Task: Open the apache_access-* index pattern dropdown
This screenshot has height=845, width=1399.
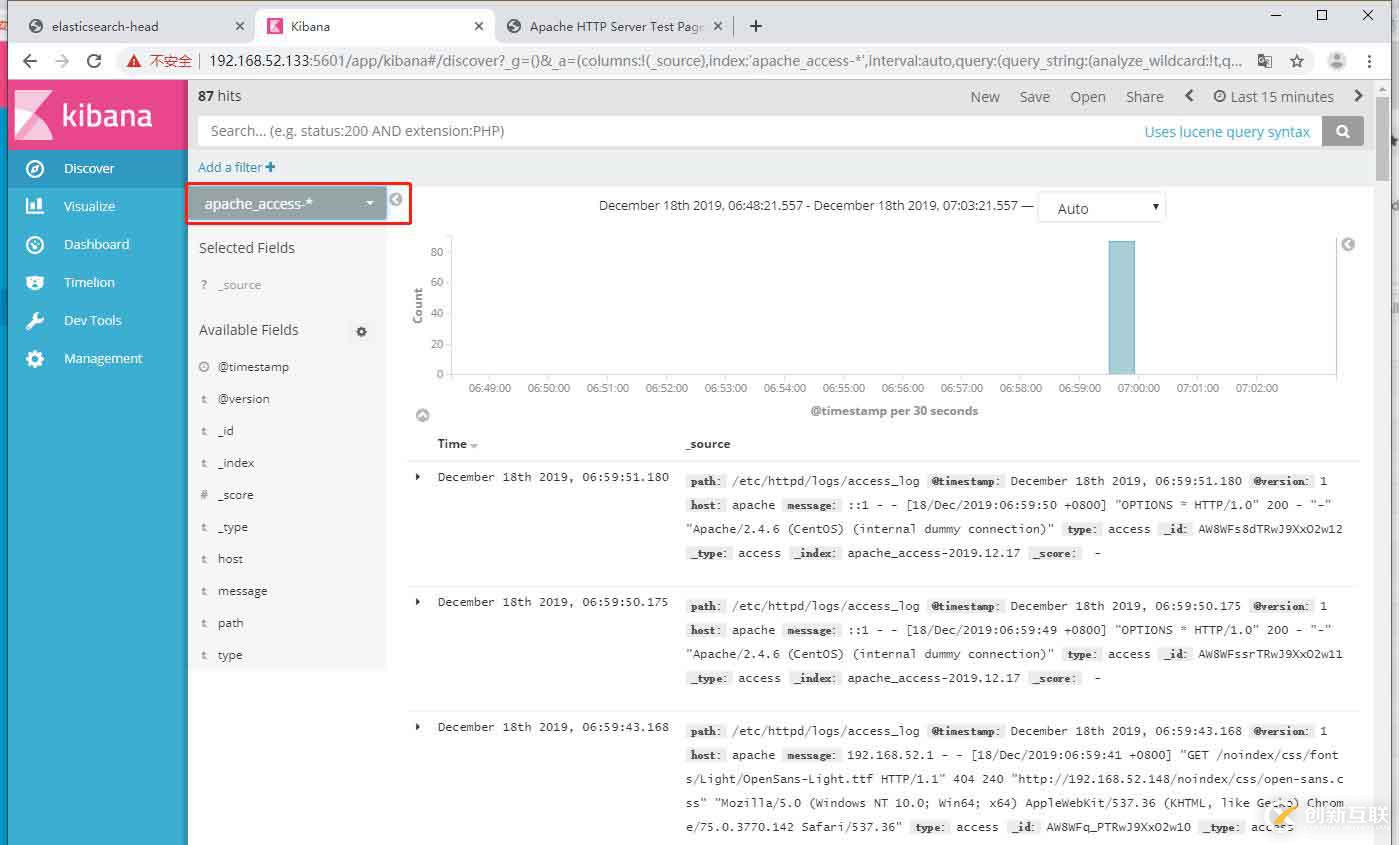Action: click(x=288, y=204)
